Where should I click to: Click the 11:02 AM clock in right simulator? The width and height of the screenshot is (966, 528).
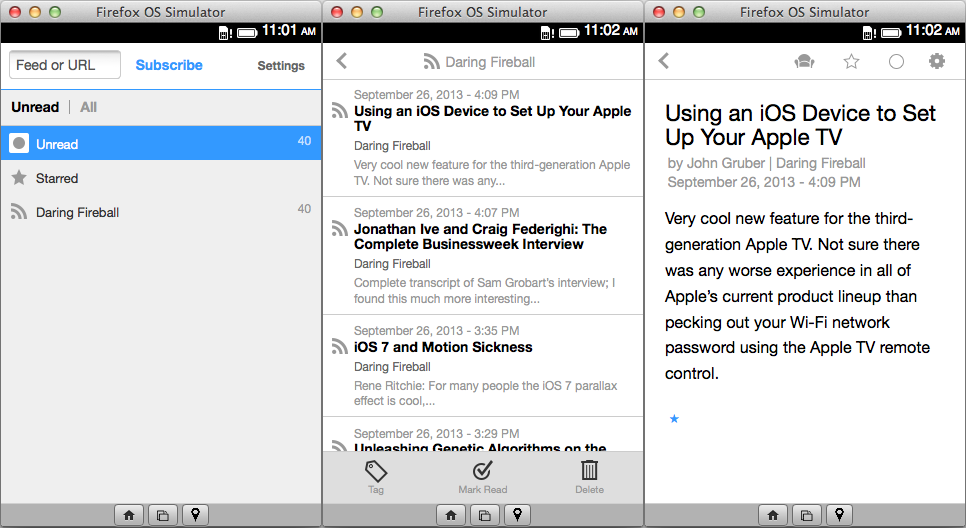click(x=933, y=31)
